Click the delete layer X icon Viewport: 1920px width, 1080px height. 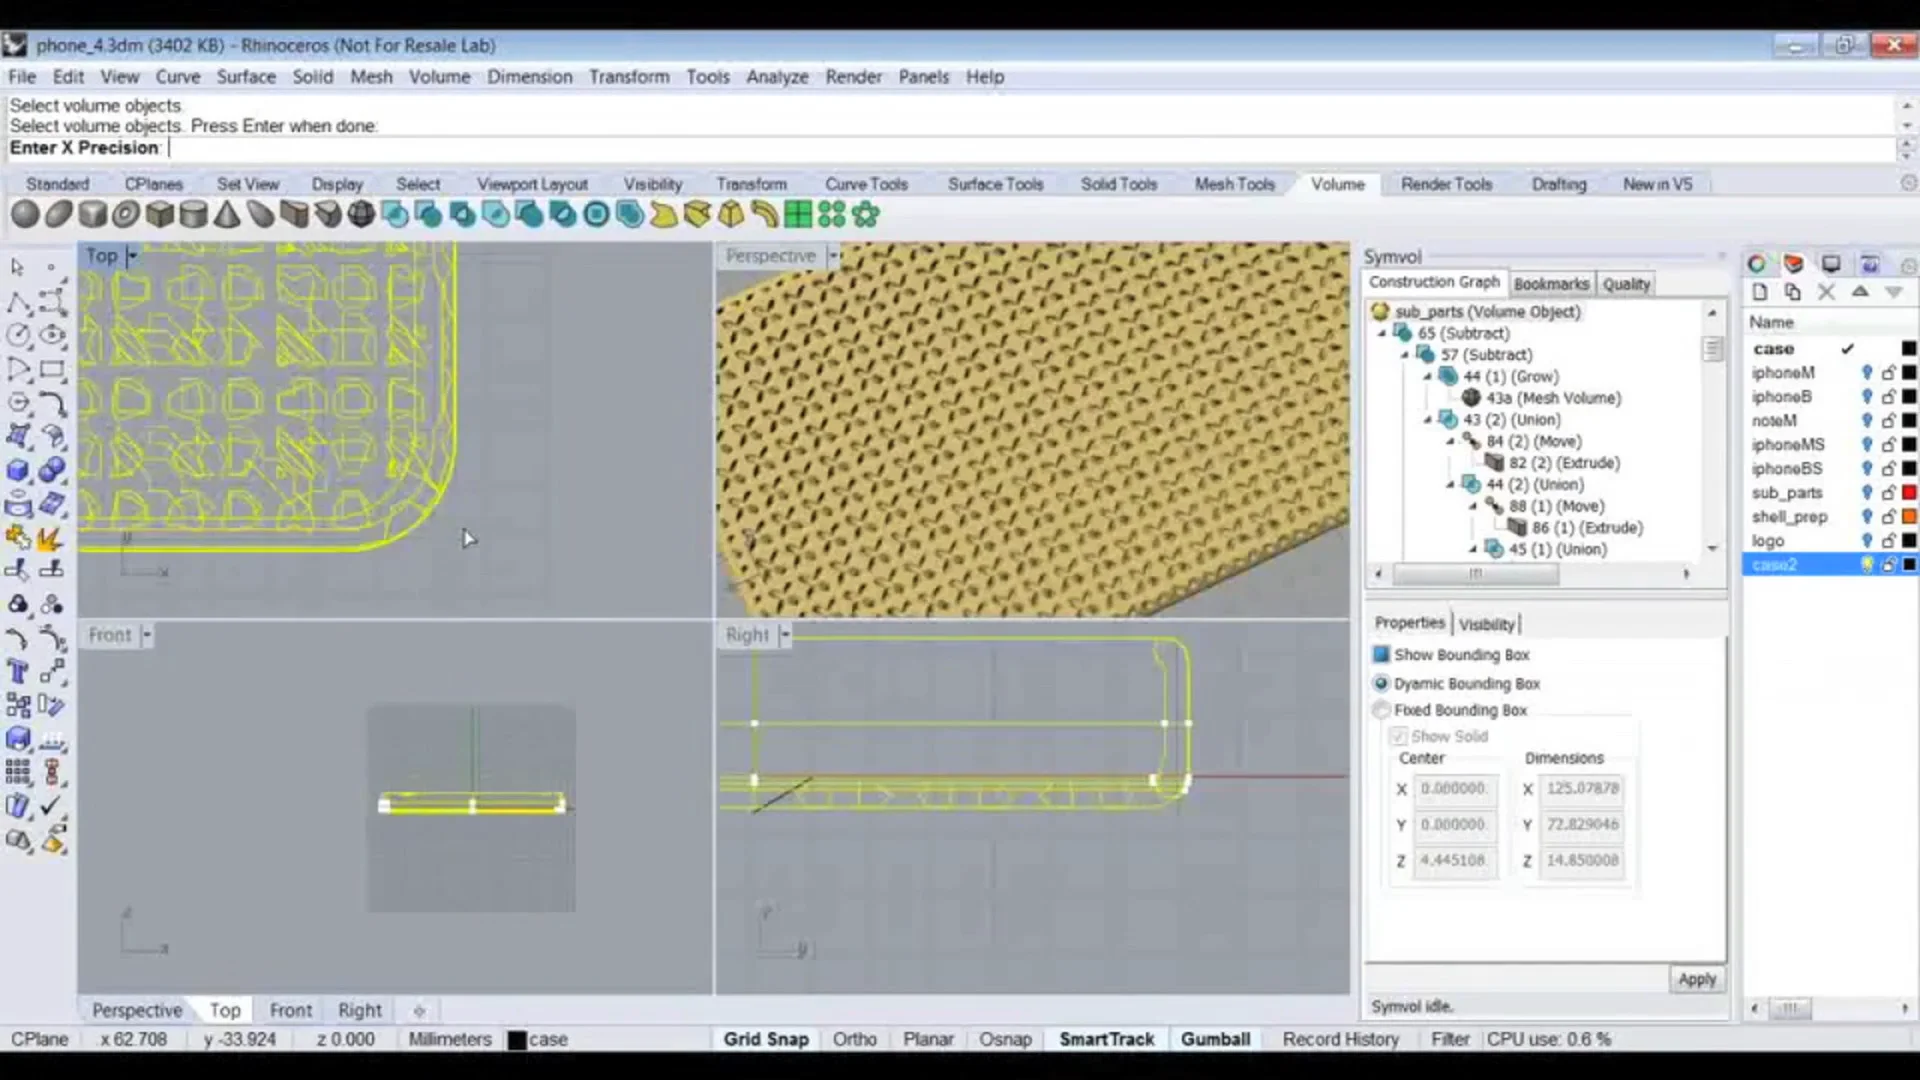coord(1826,292)
